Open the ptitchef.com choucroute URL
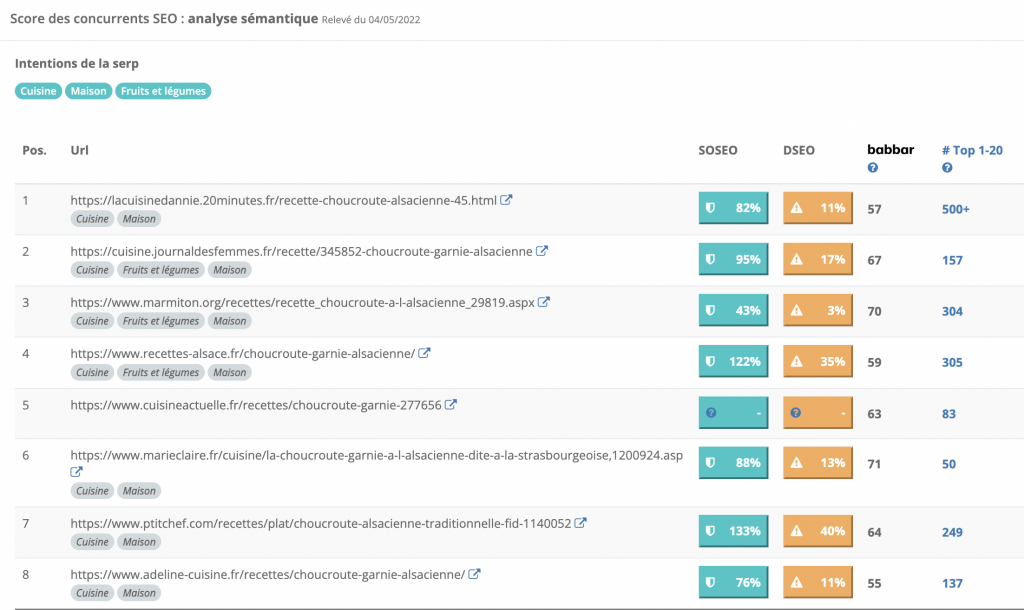Viewport: 1024px width, 610px height. [321, 523]
